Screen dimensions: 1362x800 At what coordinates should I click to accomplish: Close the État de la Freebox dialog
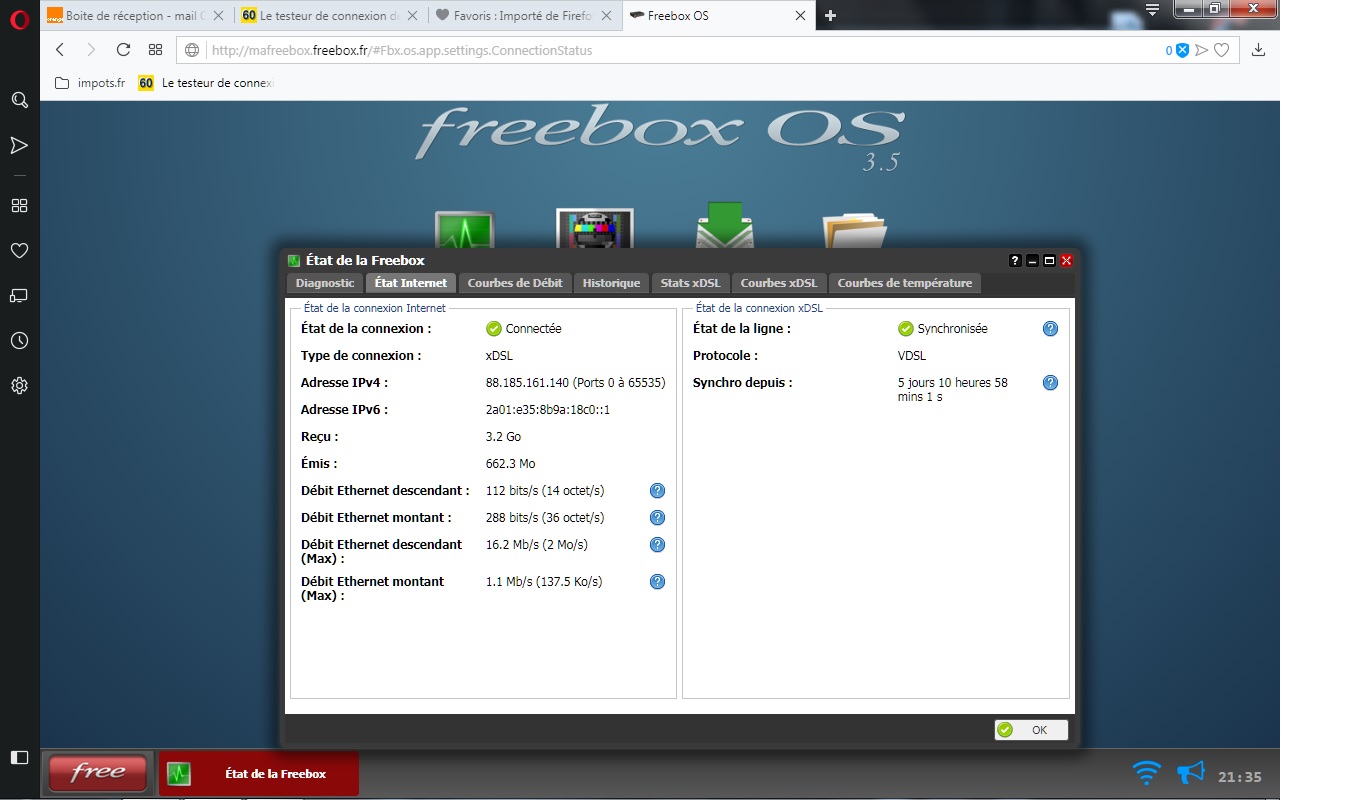pyautogui.click(x=1066, y=260)
